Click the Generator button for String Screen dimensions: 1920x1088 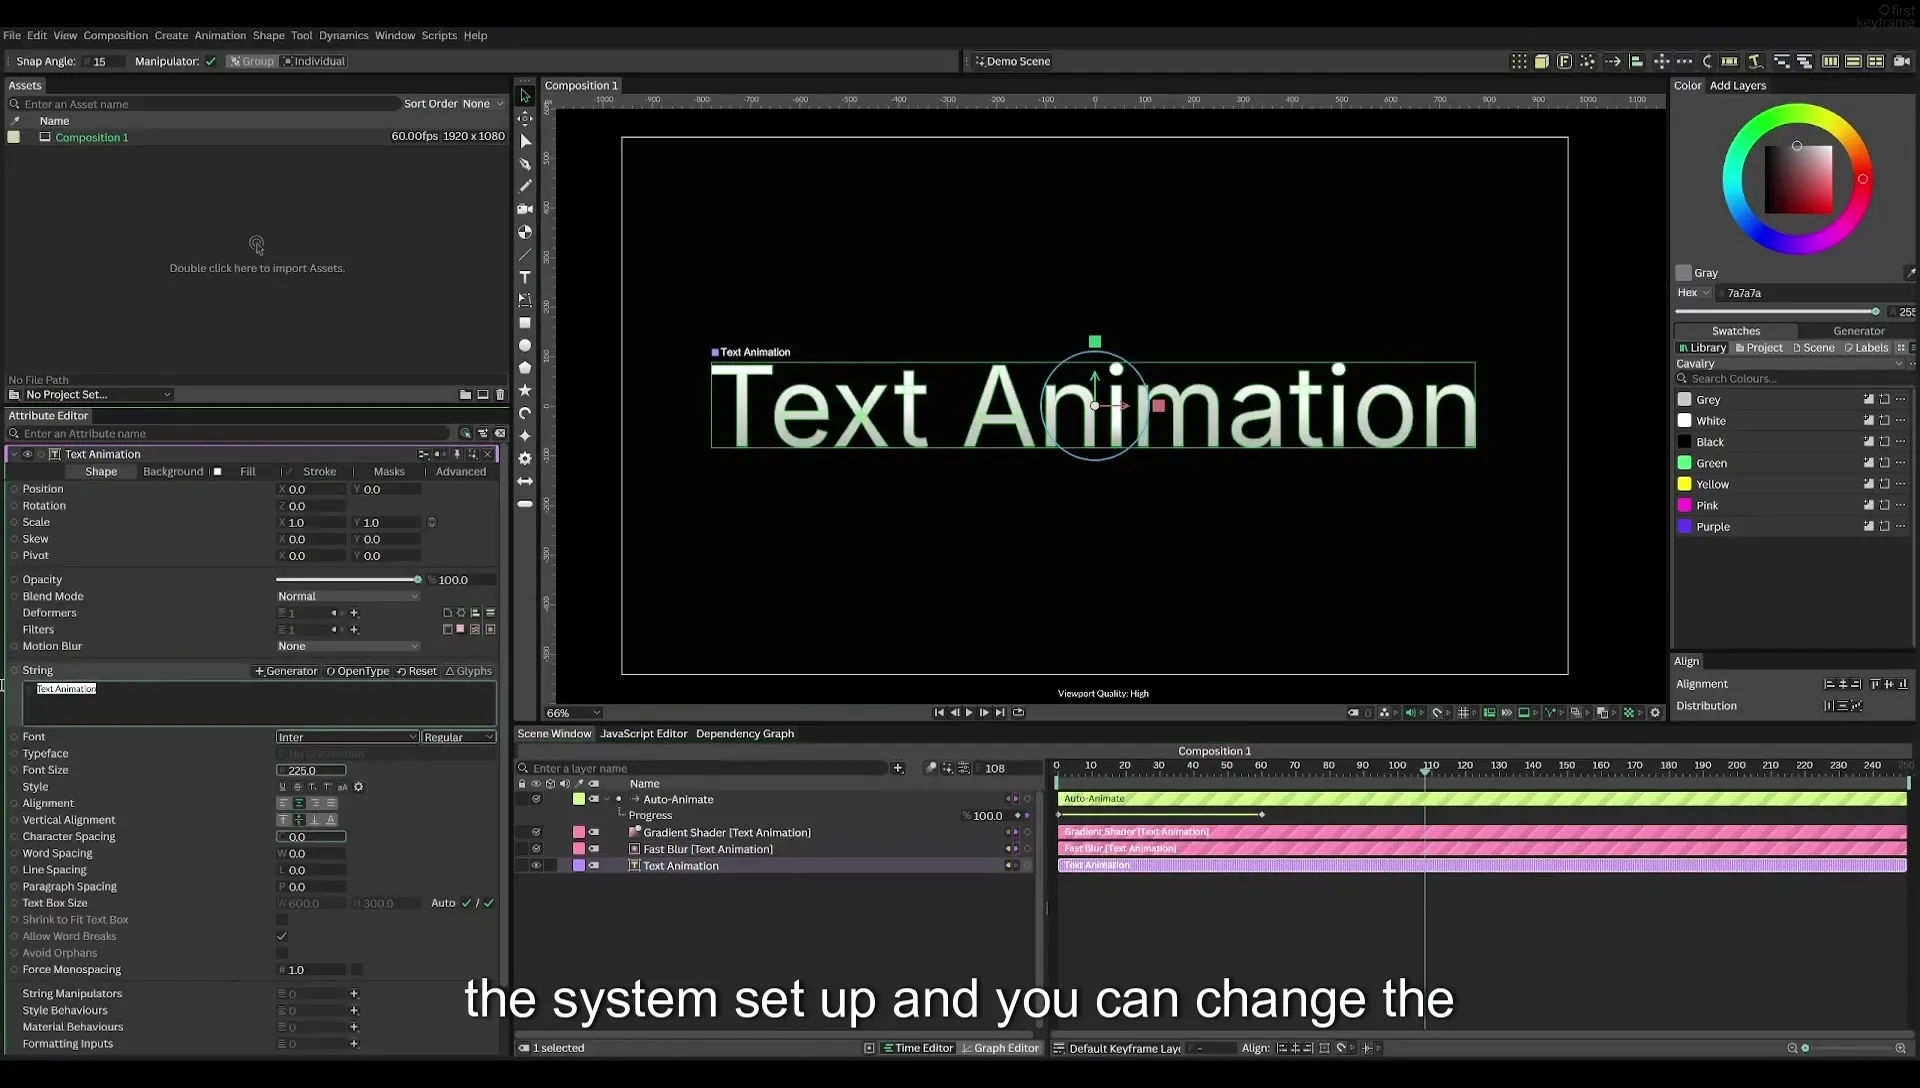point(286,671)
